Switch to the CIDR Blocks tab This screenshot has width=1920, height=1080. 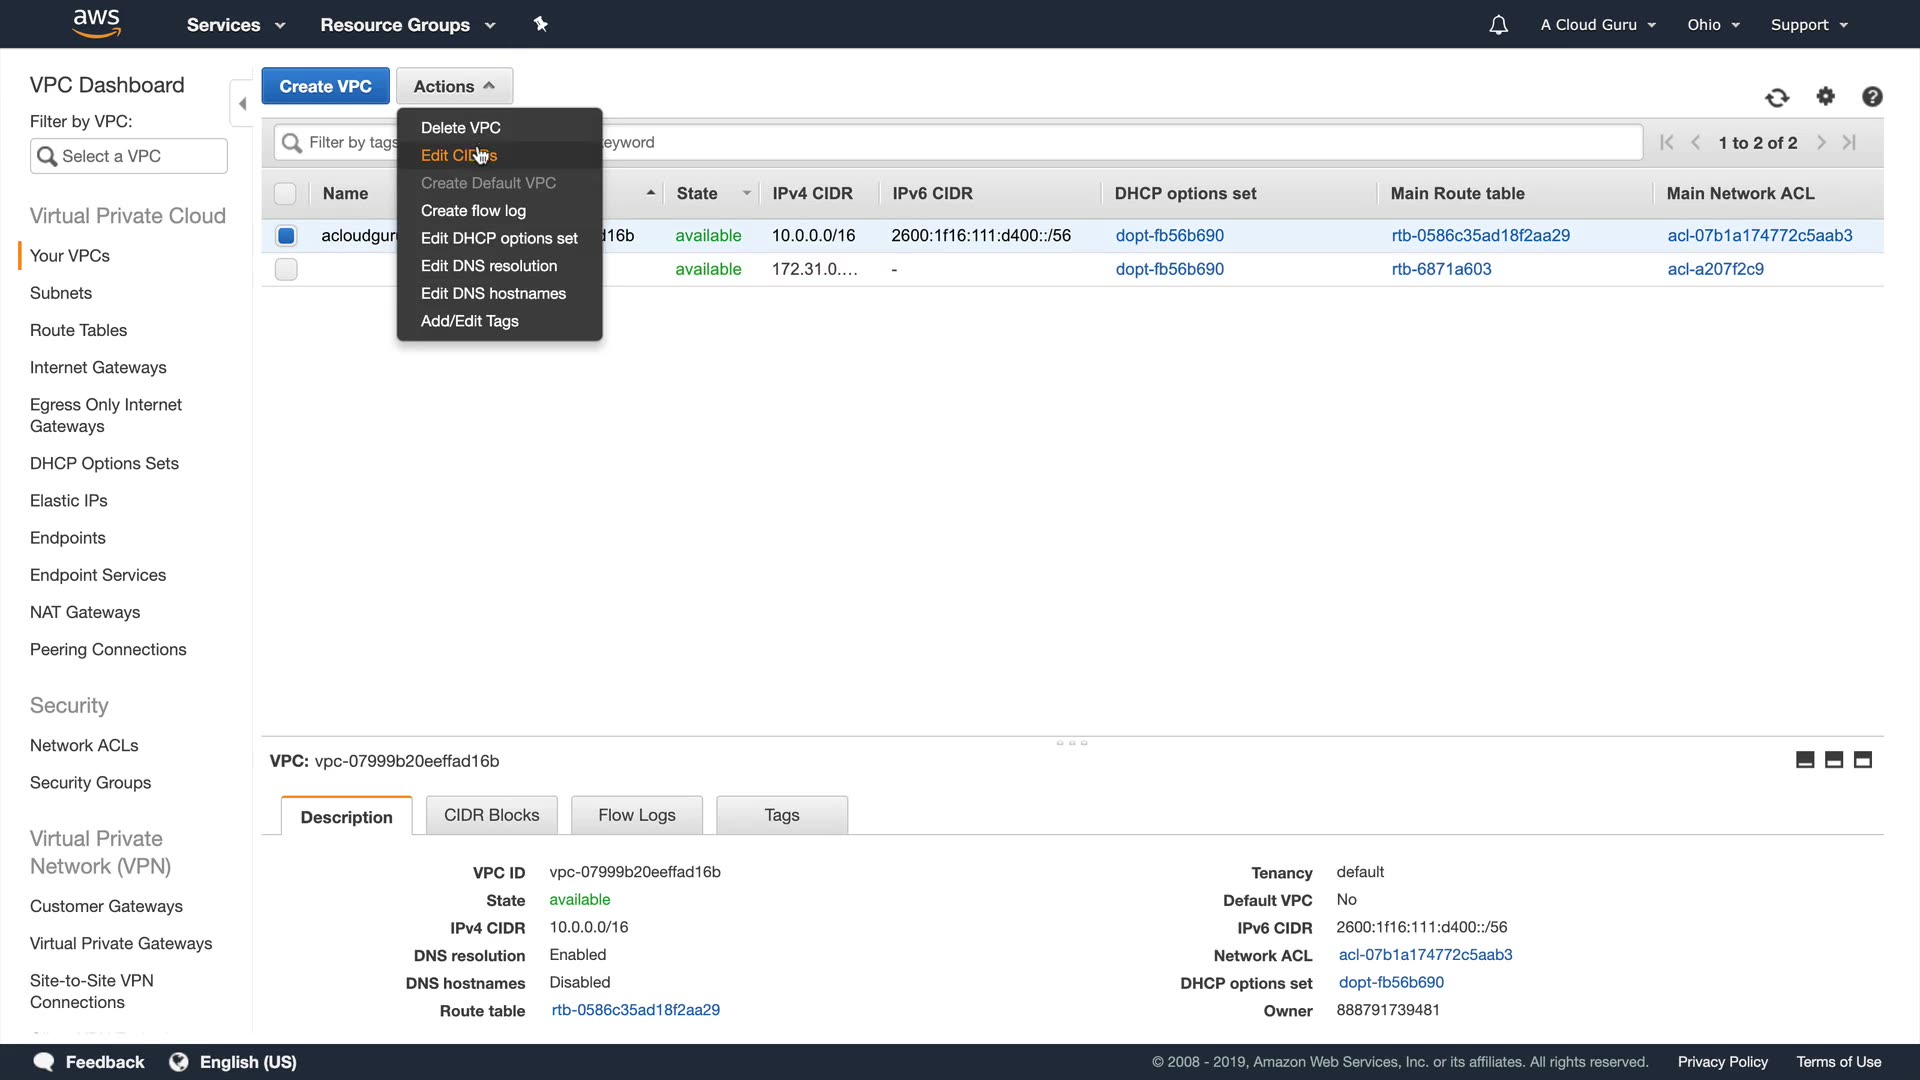[491, 815]
